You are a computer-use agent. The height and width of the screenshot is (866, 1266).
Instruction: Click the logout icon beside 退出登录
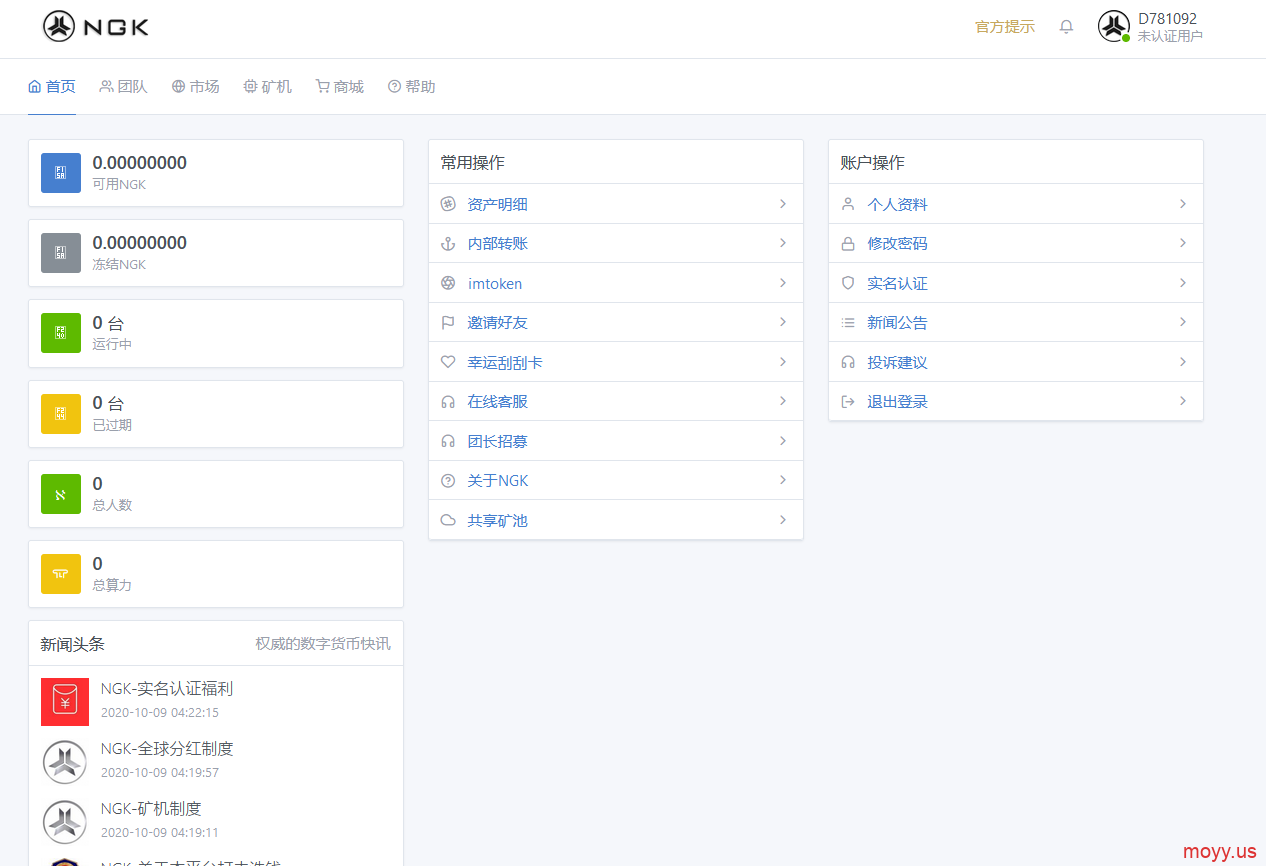click(848, 402)
